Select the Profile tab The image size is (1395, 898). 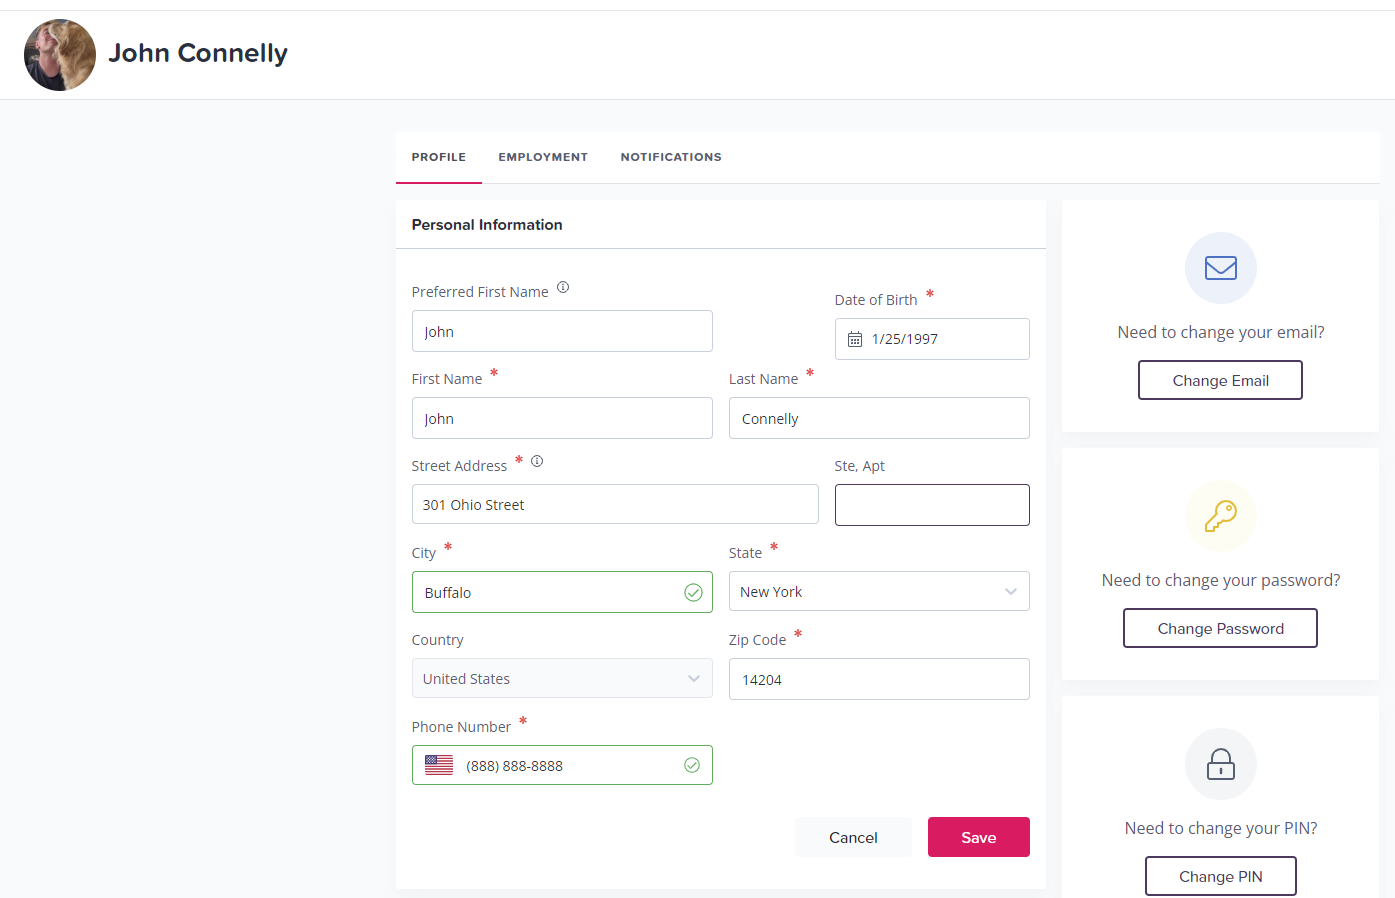(x=438, y=157)
